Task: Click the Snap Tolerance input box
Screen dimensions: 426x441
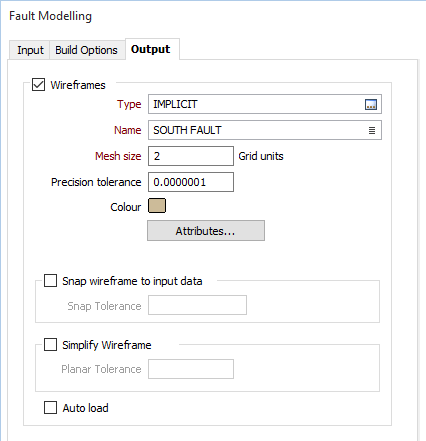Action: [197, 305]
